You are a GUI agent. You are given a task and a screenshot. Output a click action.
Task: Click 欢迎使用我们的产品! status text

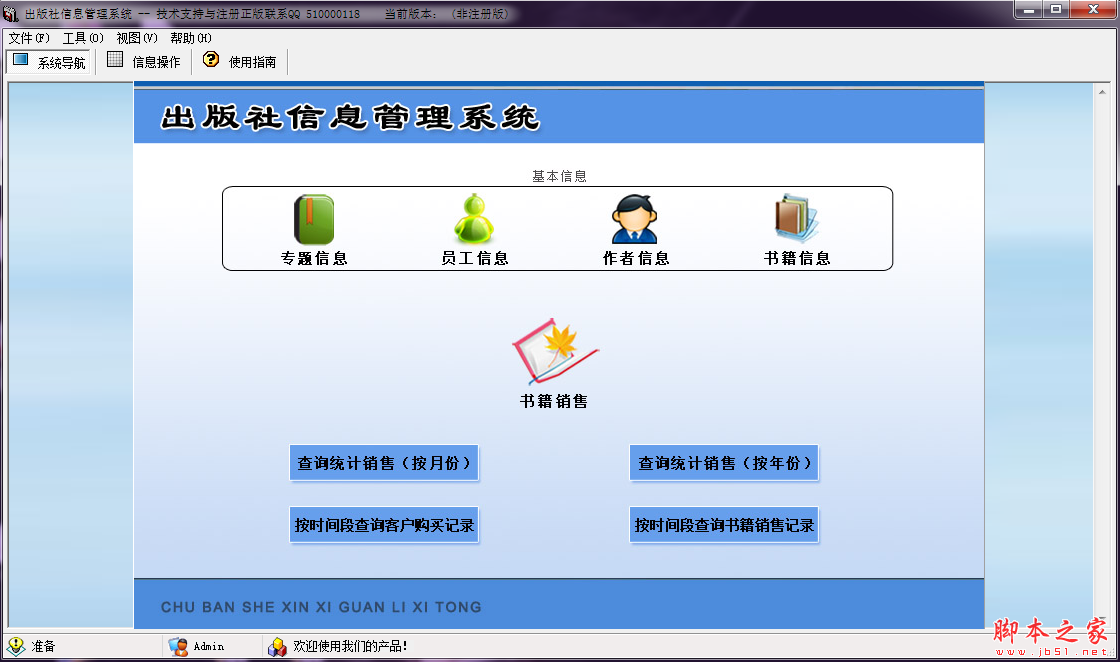point(350,647)
